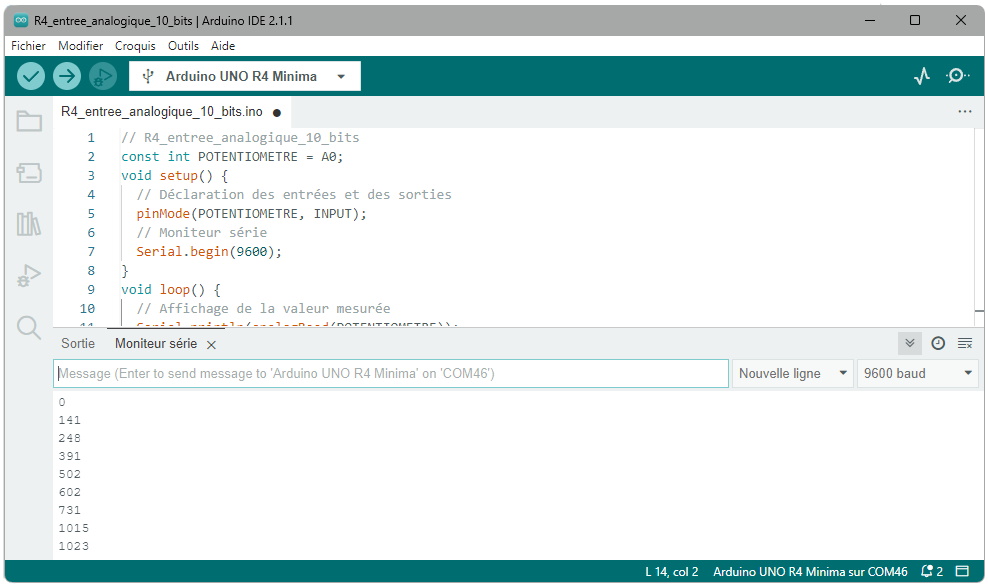Start debugging with the debug play button
This screenshot has width=988, height=588.
tap(103, 76)
